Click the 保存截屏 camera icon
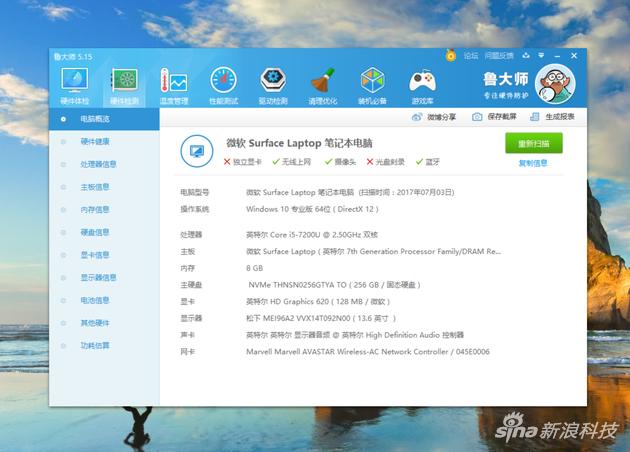Viewport: 630px width, 452px height. (x=477, y=117)
